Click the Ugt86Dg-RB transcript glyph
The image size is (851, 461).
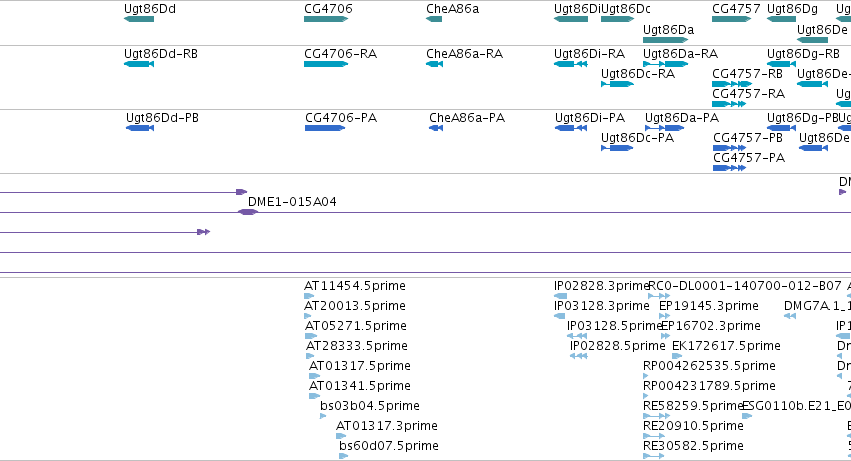click(782, 64)
